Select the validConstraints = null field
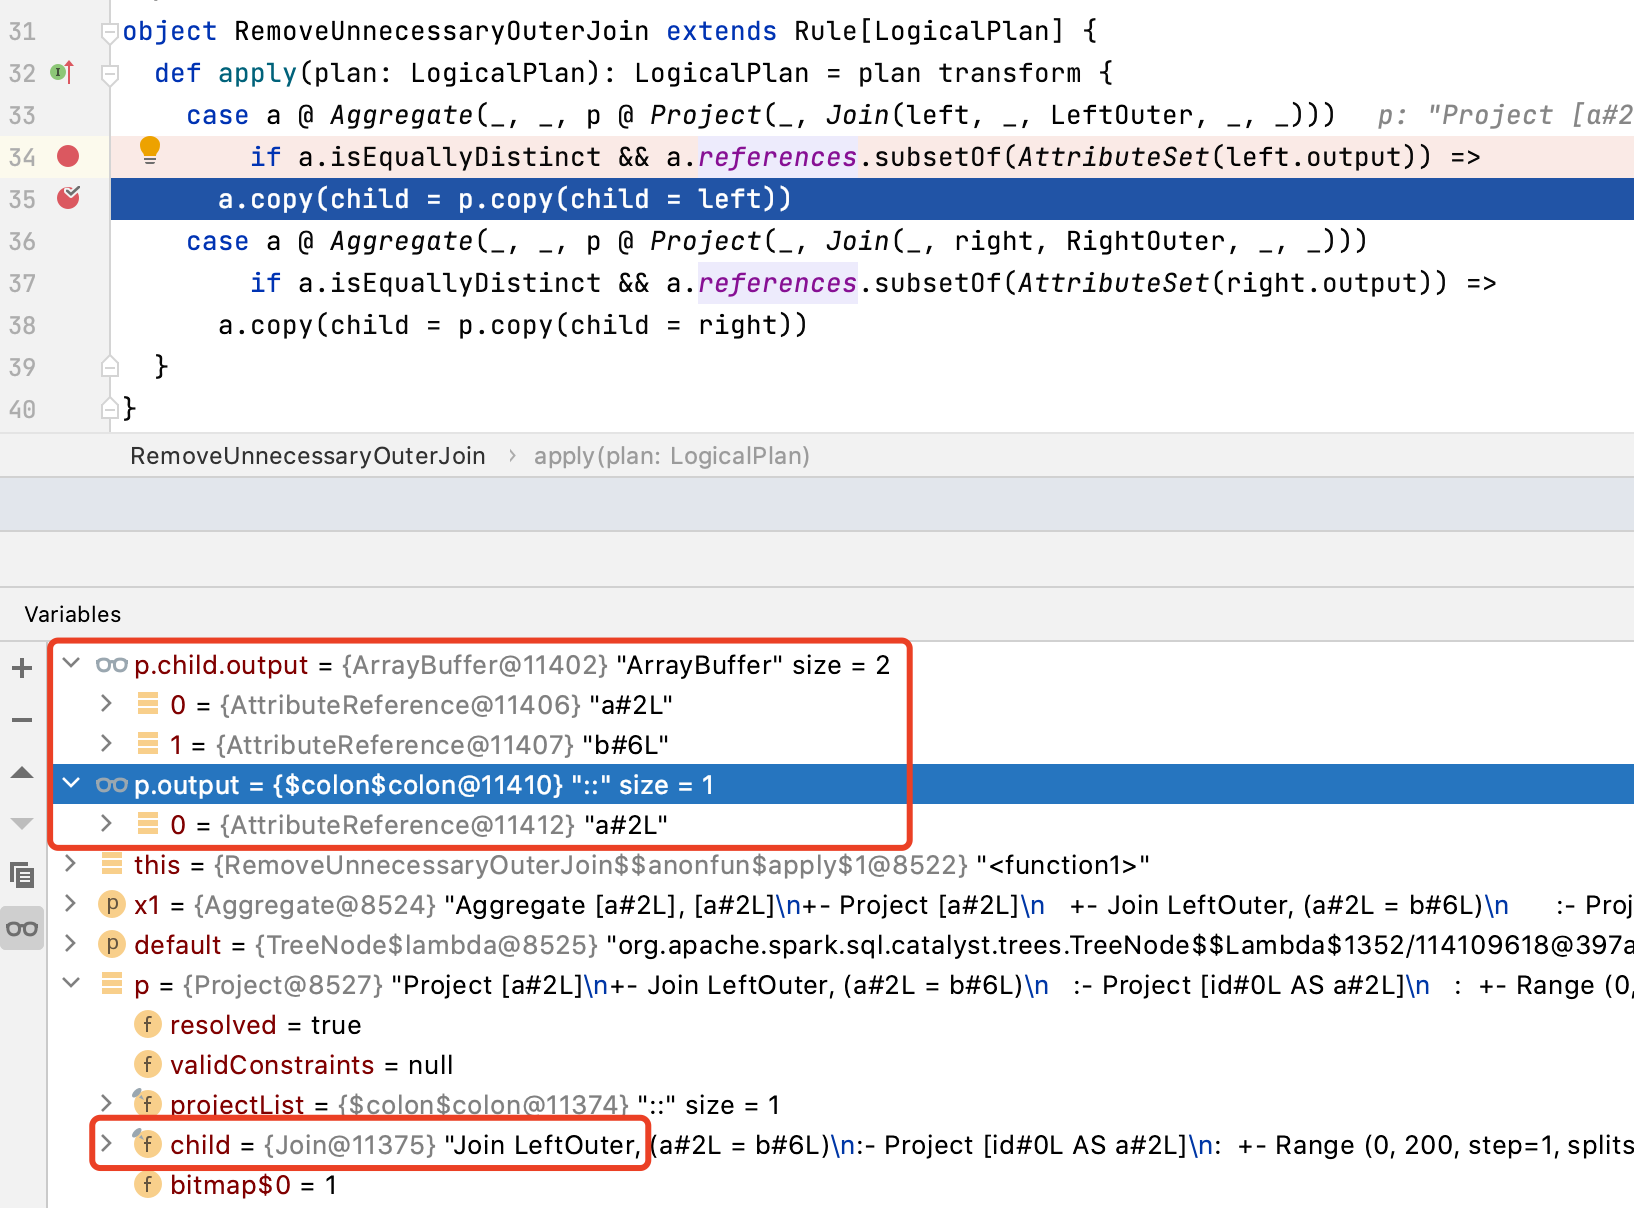 841,1065
